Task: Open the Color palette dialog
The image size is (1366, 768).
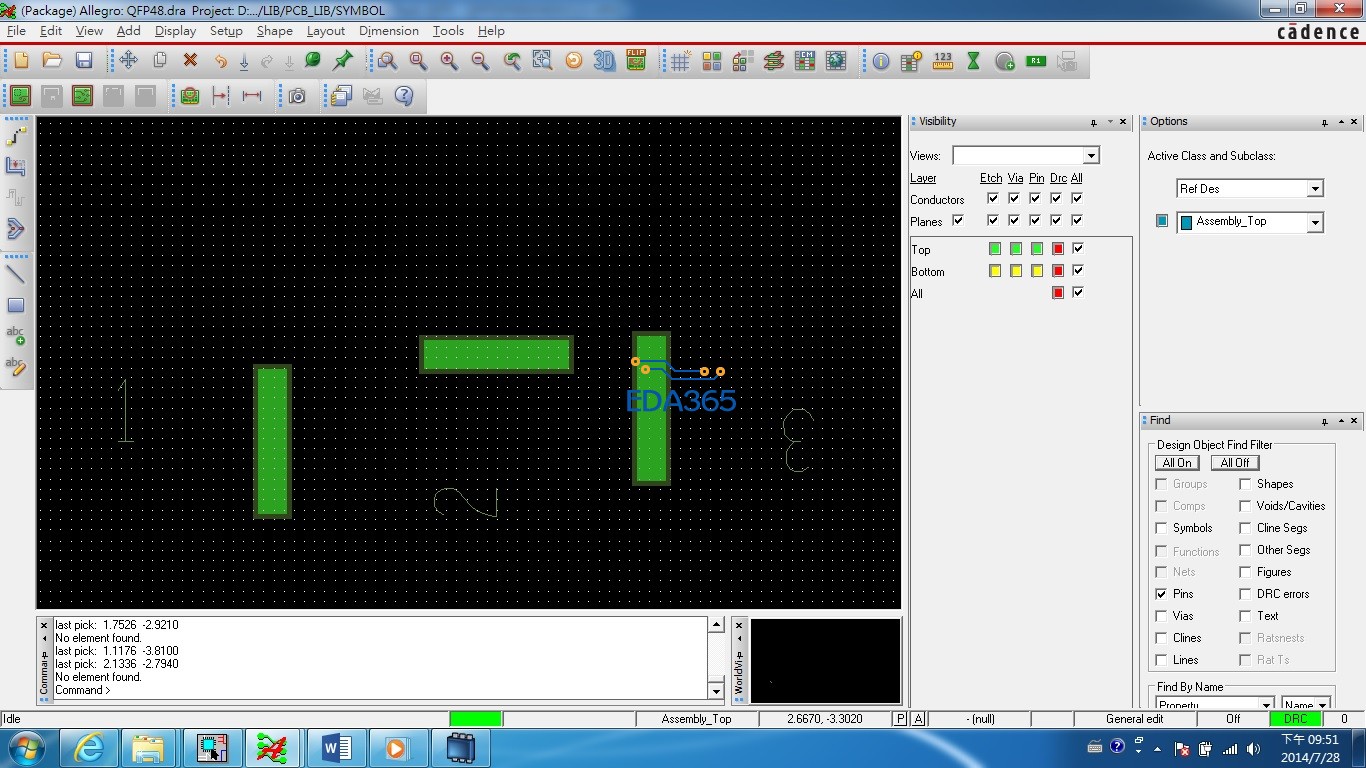Action: pyautogui.click(x=712, y=61)
